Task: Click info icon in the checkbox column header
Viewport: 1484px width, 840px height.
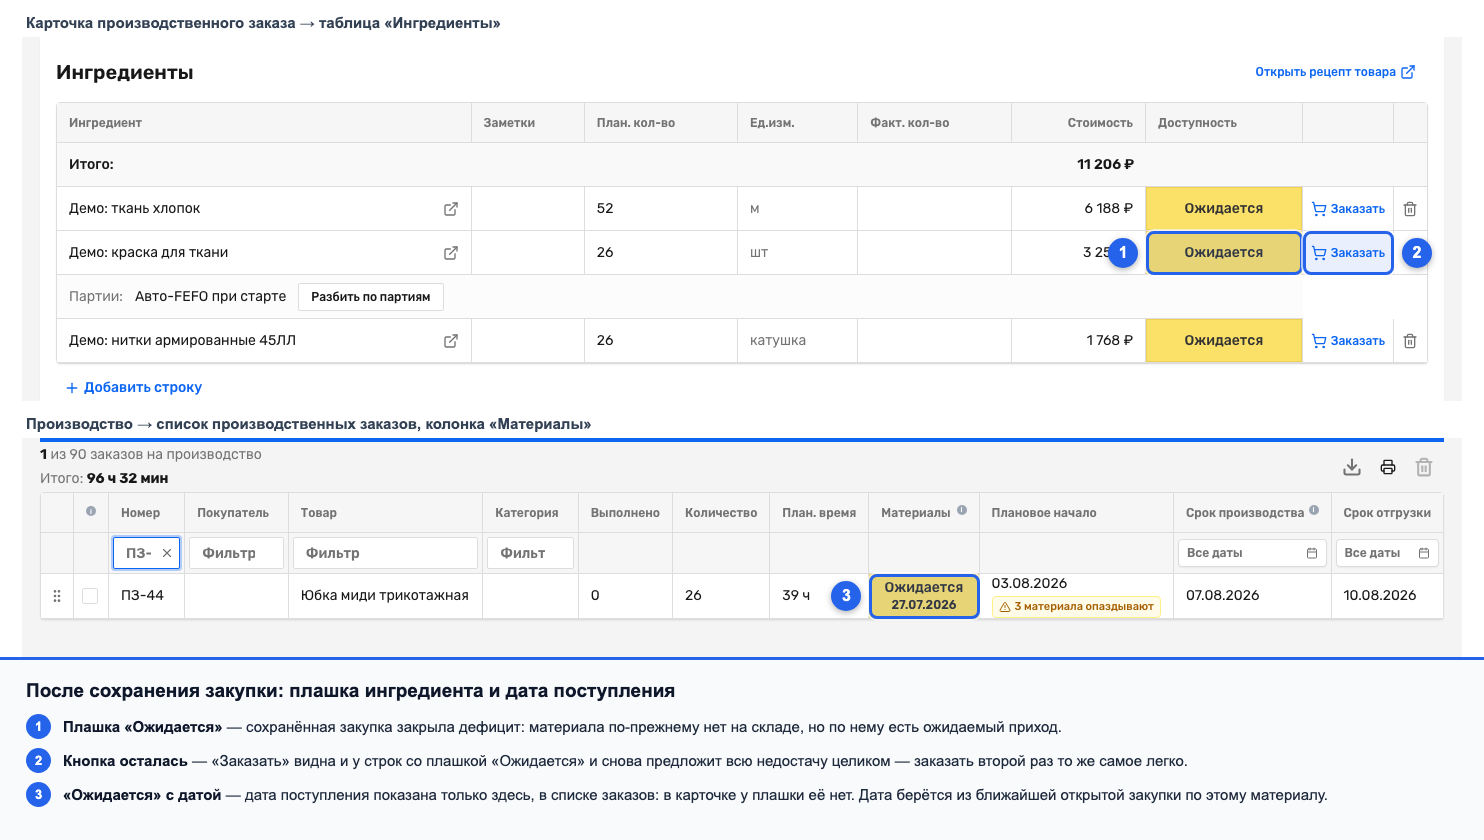Action: (91, 511)
